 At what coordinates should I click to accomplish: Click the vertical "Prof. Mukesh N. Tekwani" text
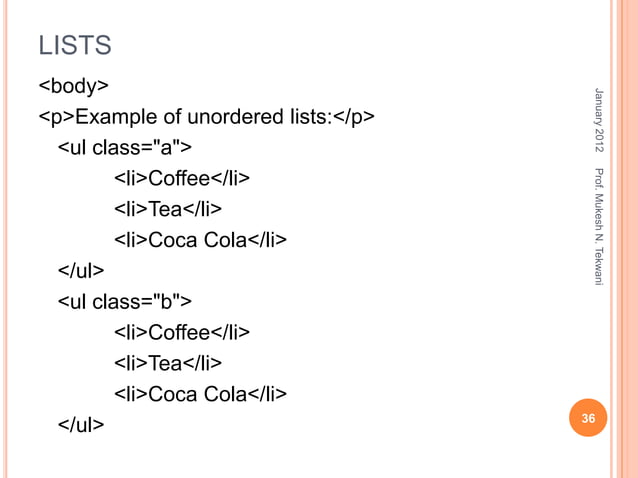pos(598,227)
